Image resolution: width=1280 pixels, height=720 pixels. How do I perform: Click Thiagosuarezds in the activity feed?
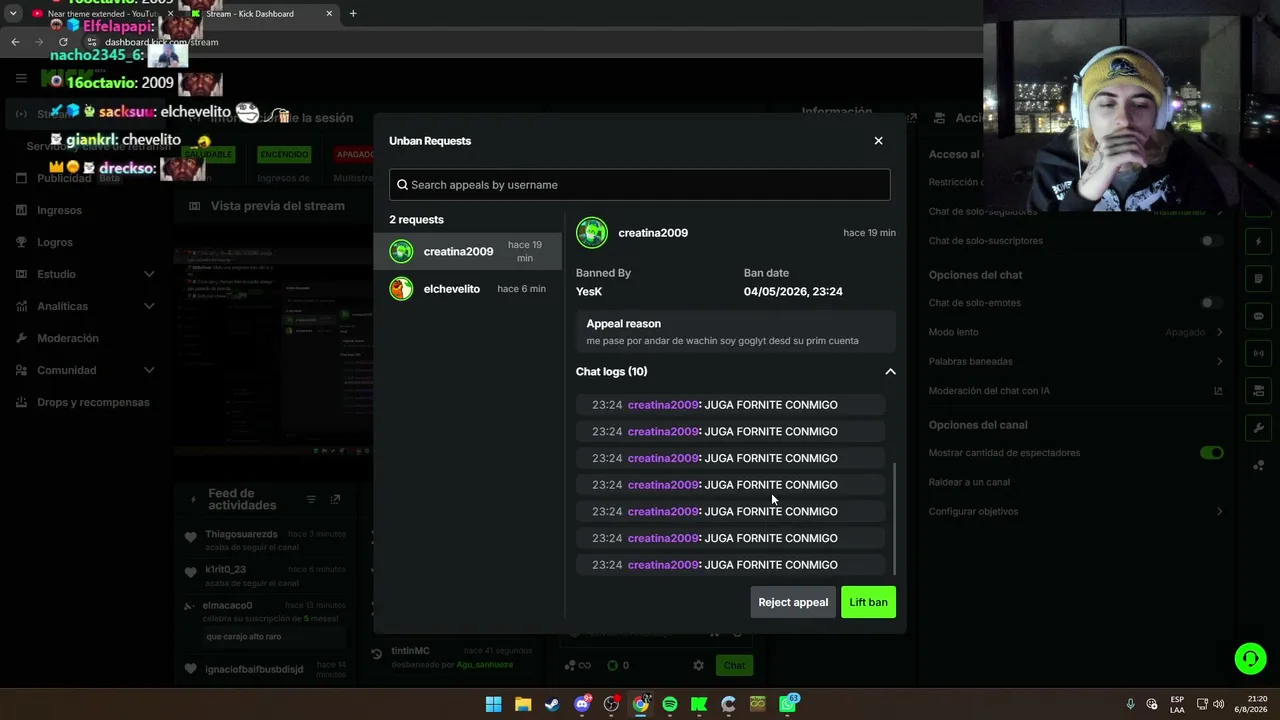coord(241,535)
